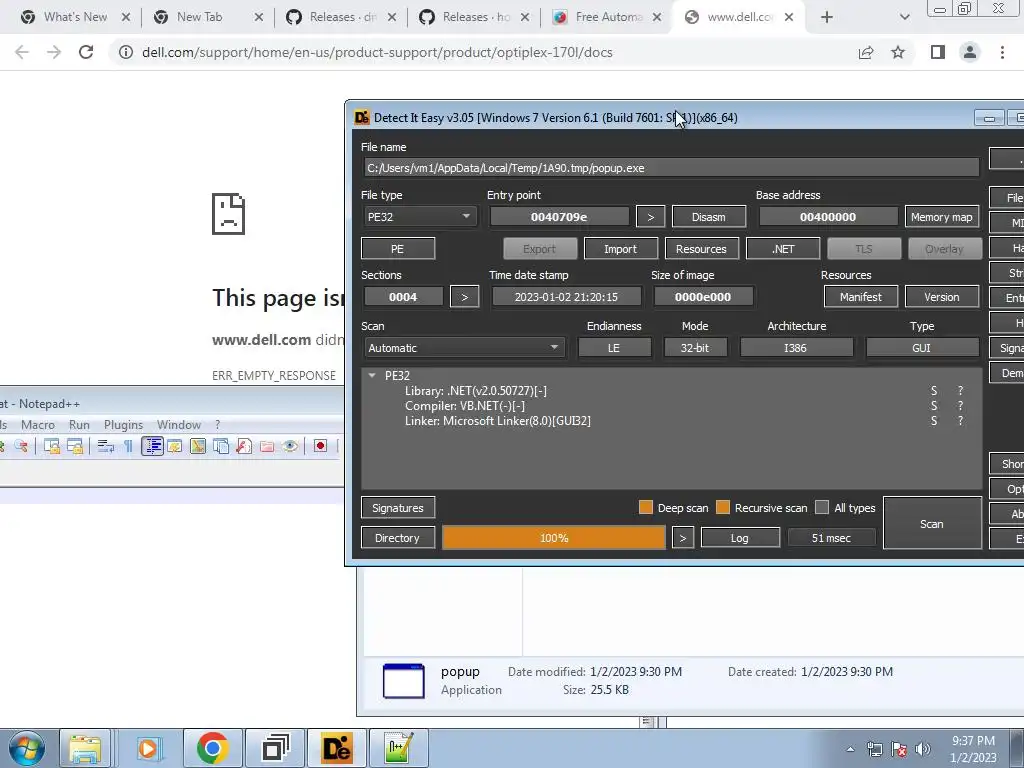1024x768 pixels.
Task: Go back in Chrome
Action: coord(22,52)
